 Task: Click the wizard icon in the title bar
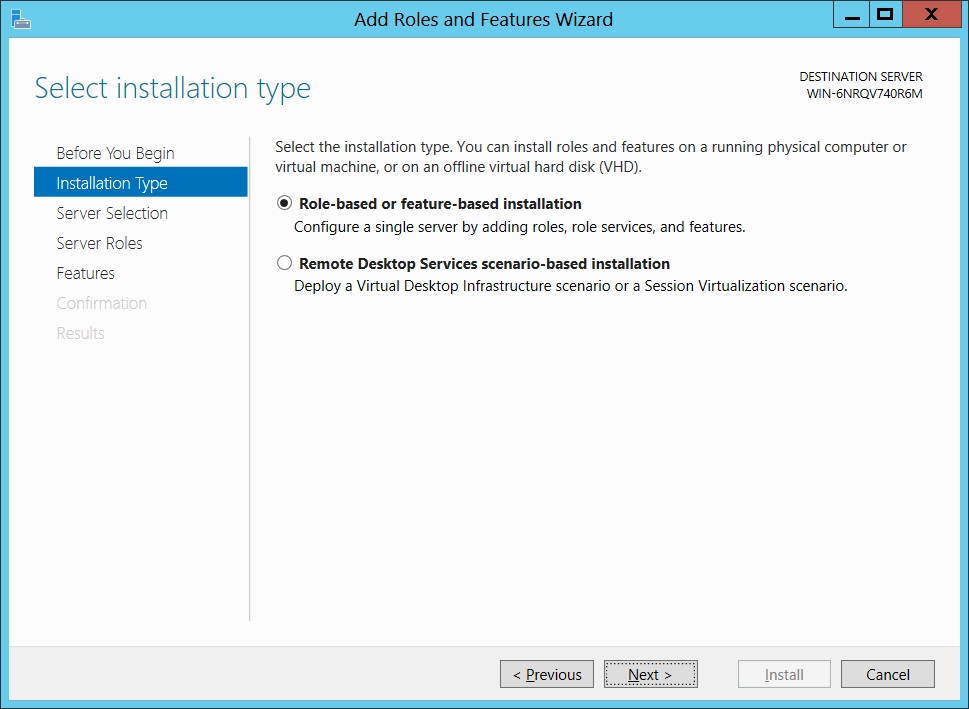click(x=20, y=19)
